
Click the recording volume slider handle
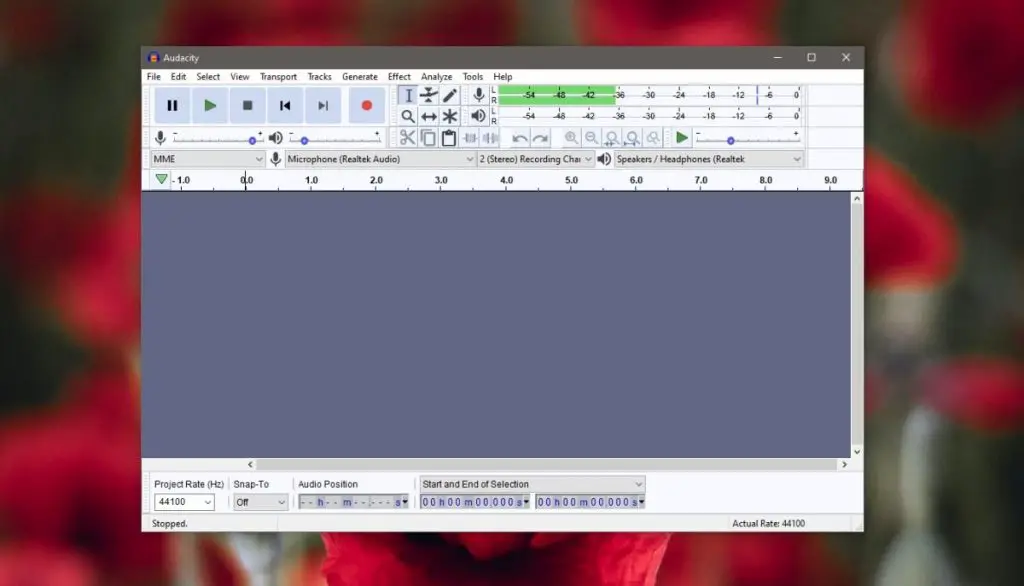(x=252, y=140)
